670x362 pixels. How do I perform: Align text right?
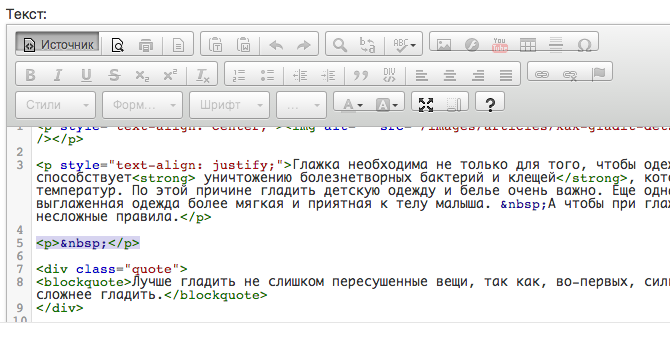coord(478,75)
